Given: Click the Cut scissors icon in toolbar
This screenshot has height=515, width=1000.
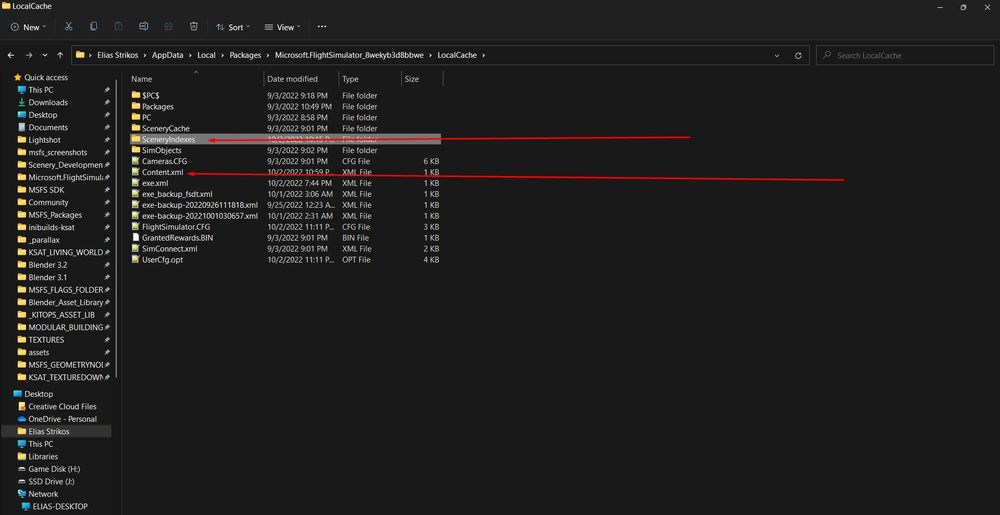Looking at the screenshot, I should point(68,27).
